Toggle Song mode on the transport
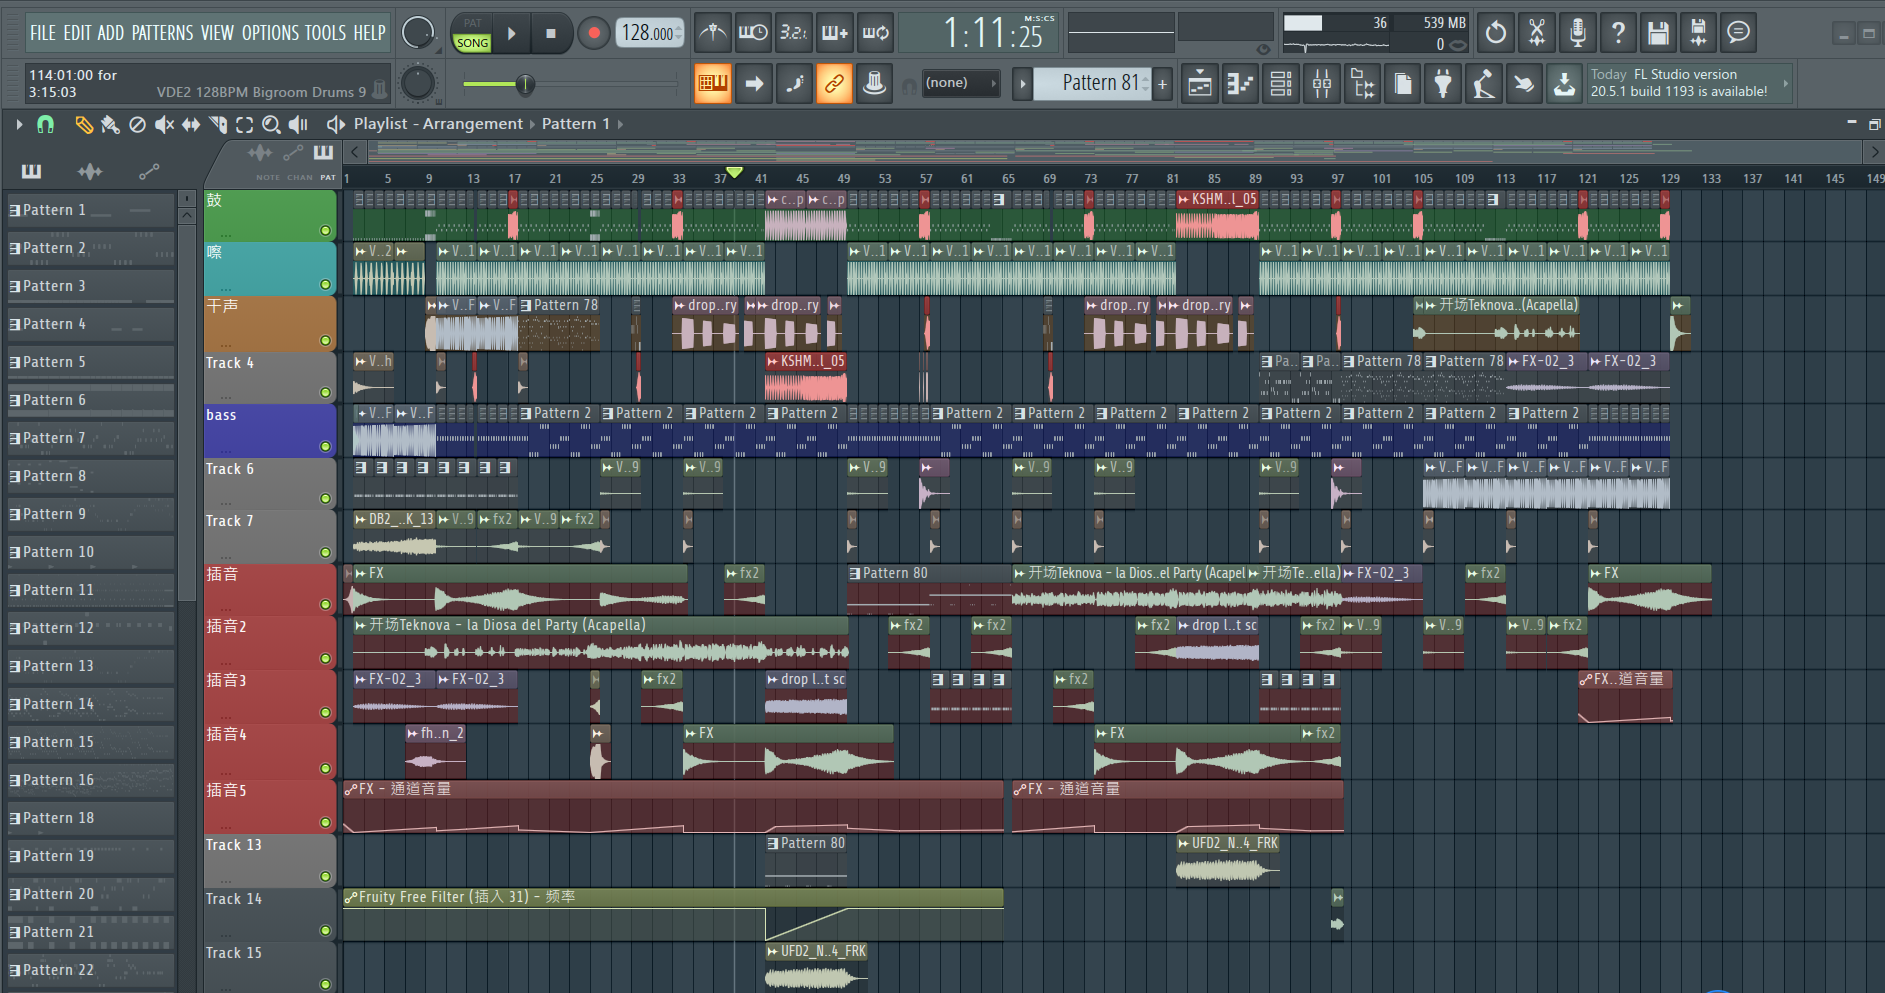 tap(472, 43)
